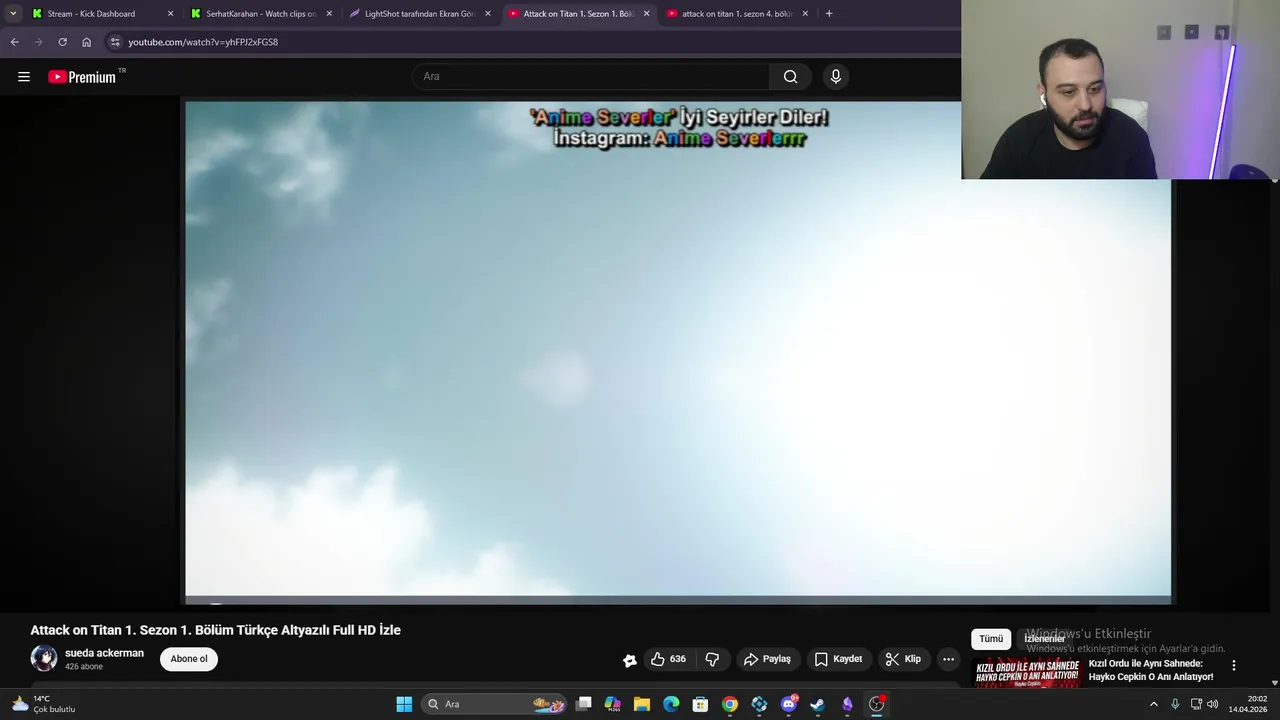This screenshot has width=1280, height=720.
Task: Open the volume speaker tray icon
Action: pyautogui.click(x=1213, y=704)
